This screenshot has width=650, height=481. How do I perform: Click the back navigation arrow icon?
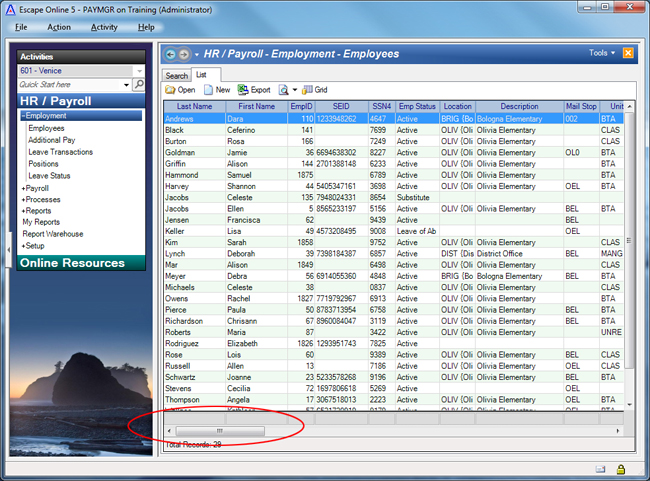point(170,54)
